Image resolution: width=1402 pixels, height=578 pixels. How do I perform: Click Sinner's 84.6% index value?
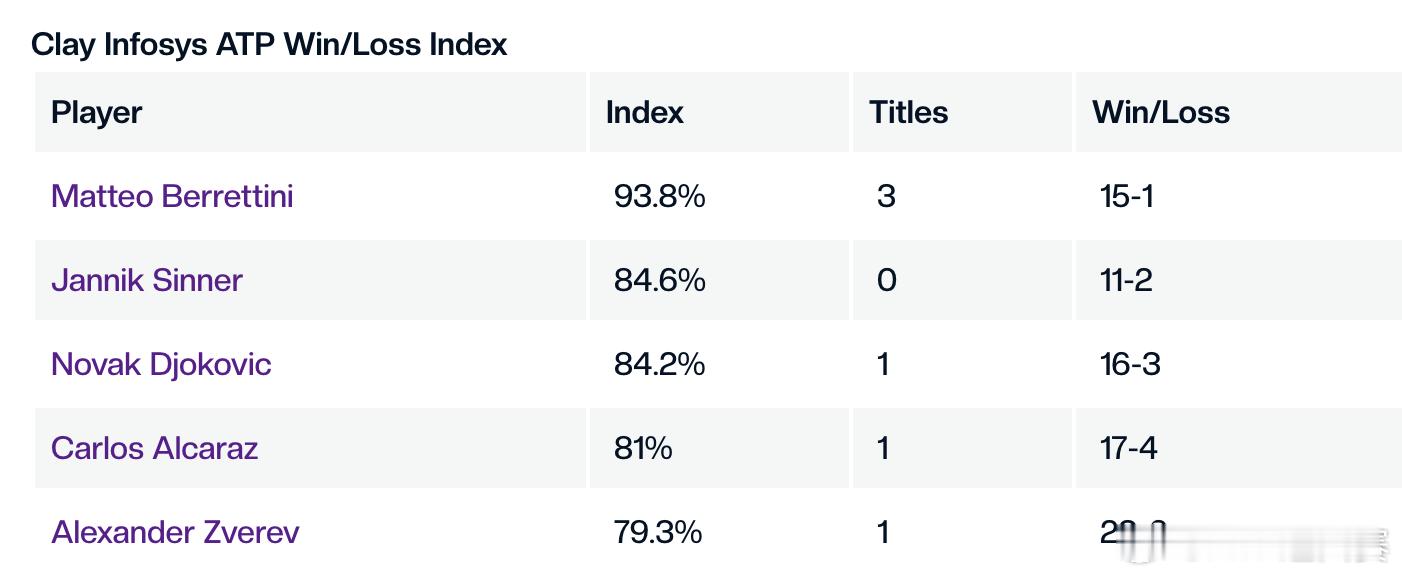point(660,280)
